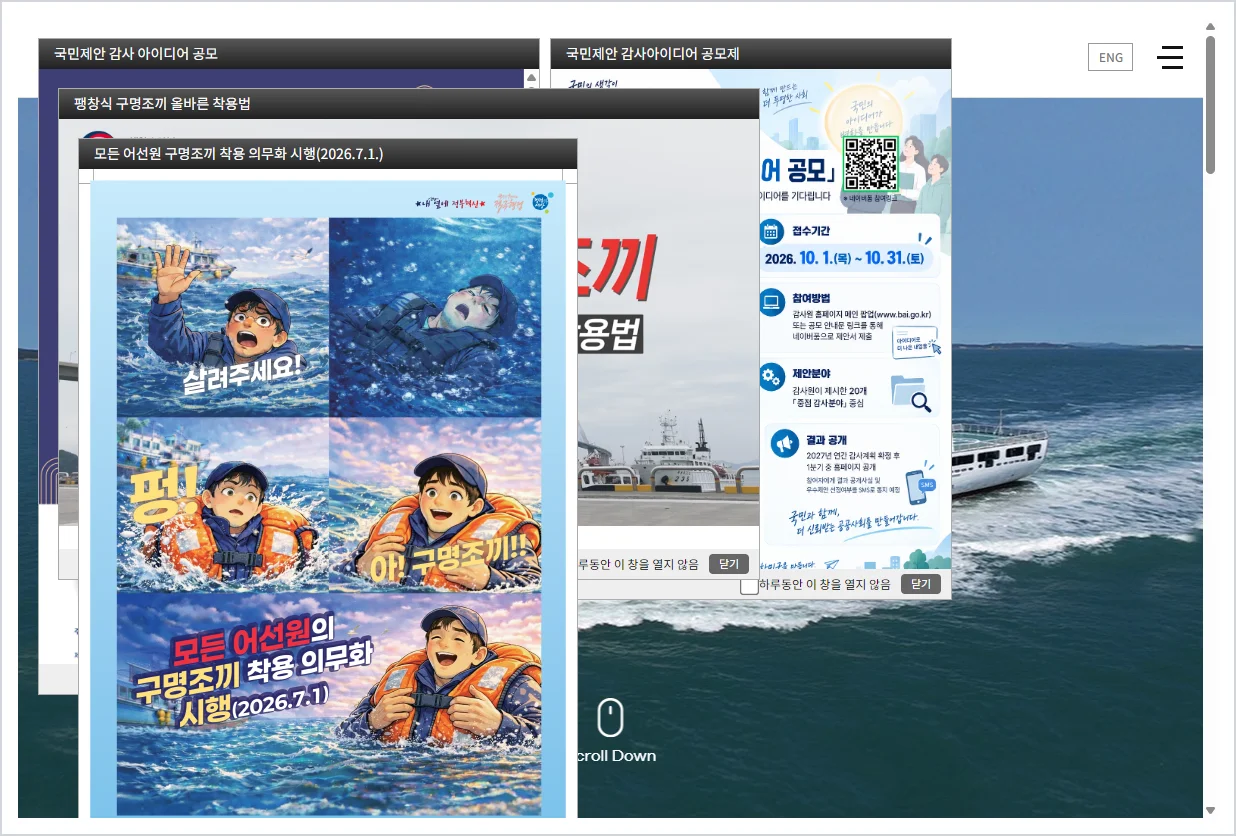Click the 제안분야 heading
This screenshot has width=1236, height=836.
[811, 374]
